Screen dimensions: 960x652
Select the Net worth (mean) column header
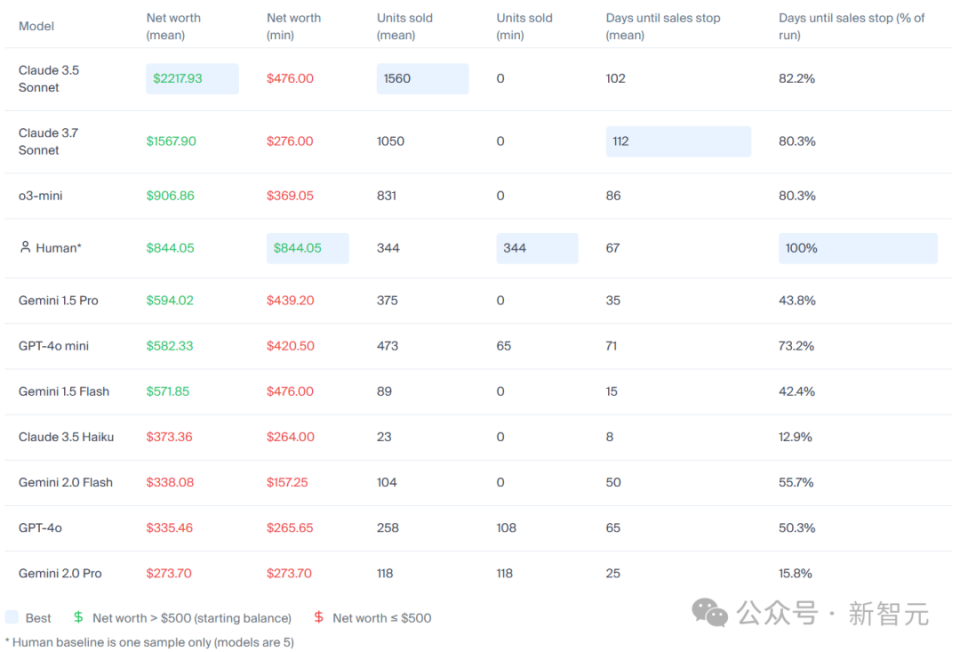coord(173,26)
